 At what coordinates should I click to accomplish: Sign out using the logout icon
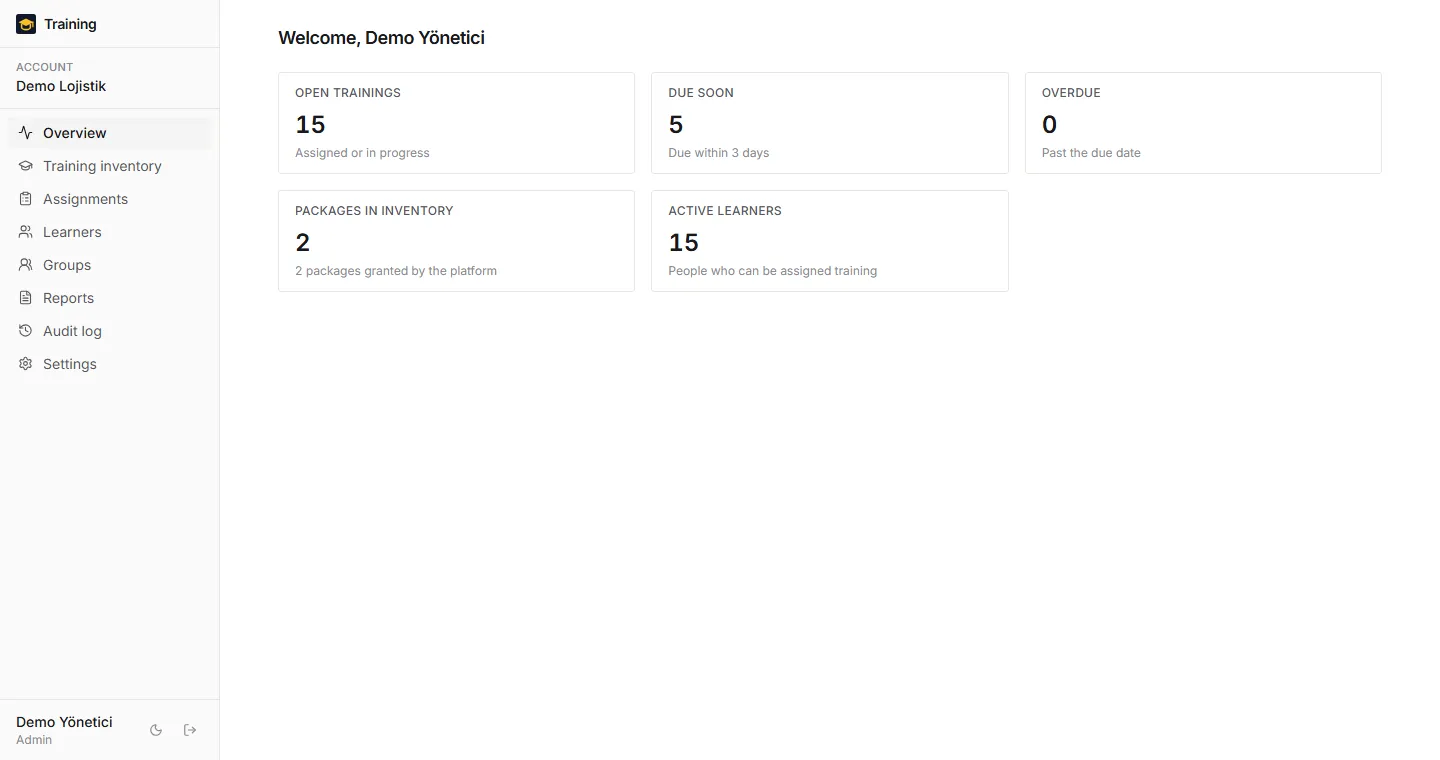[190, 730]
